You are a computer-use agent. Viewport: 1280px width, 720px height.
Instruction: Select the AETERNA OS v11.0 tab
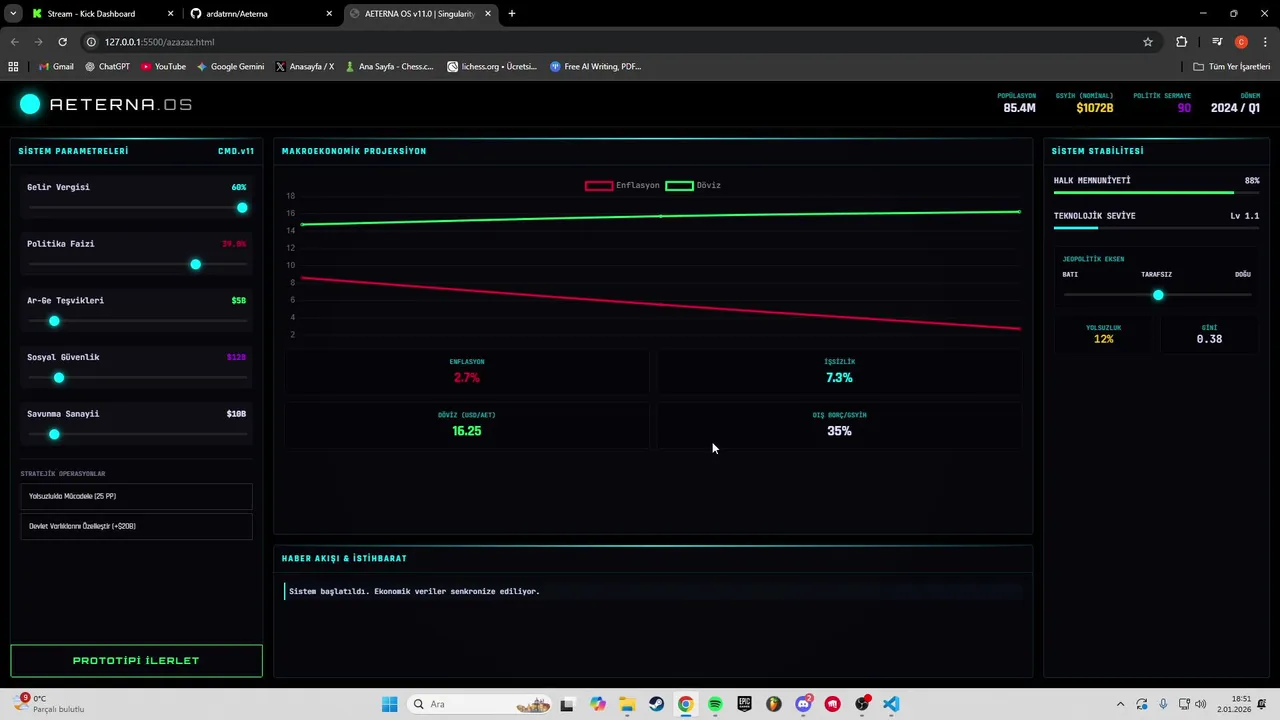[419, 14]
